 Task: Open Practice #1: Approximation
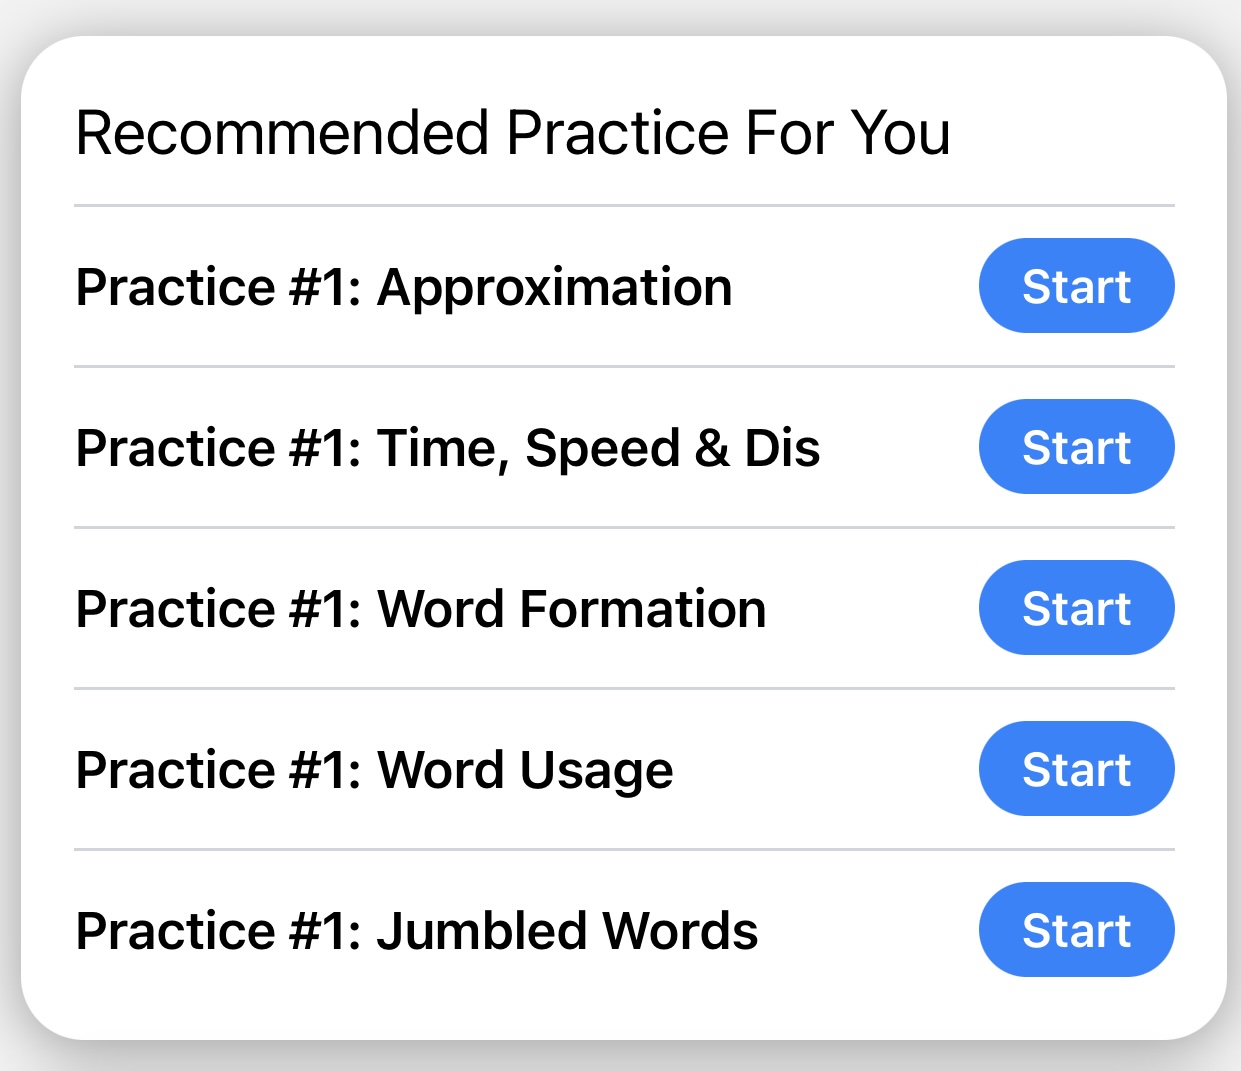404,286
